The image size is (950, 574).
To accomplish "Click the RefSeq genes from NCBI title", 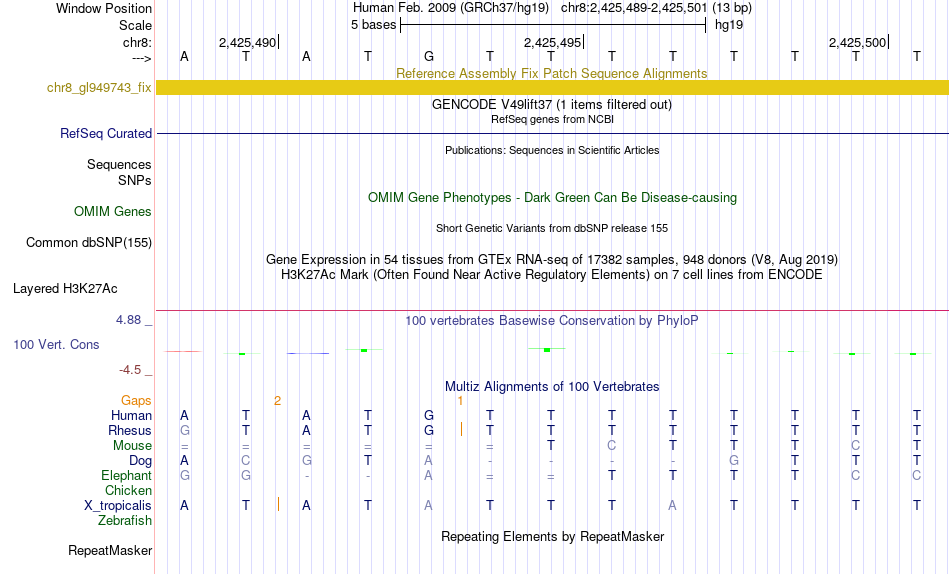I will 552,119.
